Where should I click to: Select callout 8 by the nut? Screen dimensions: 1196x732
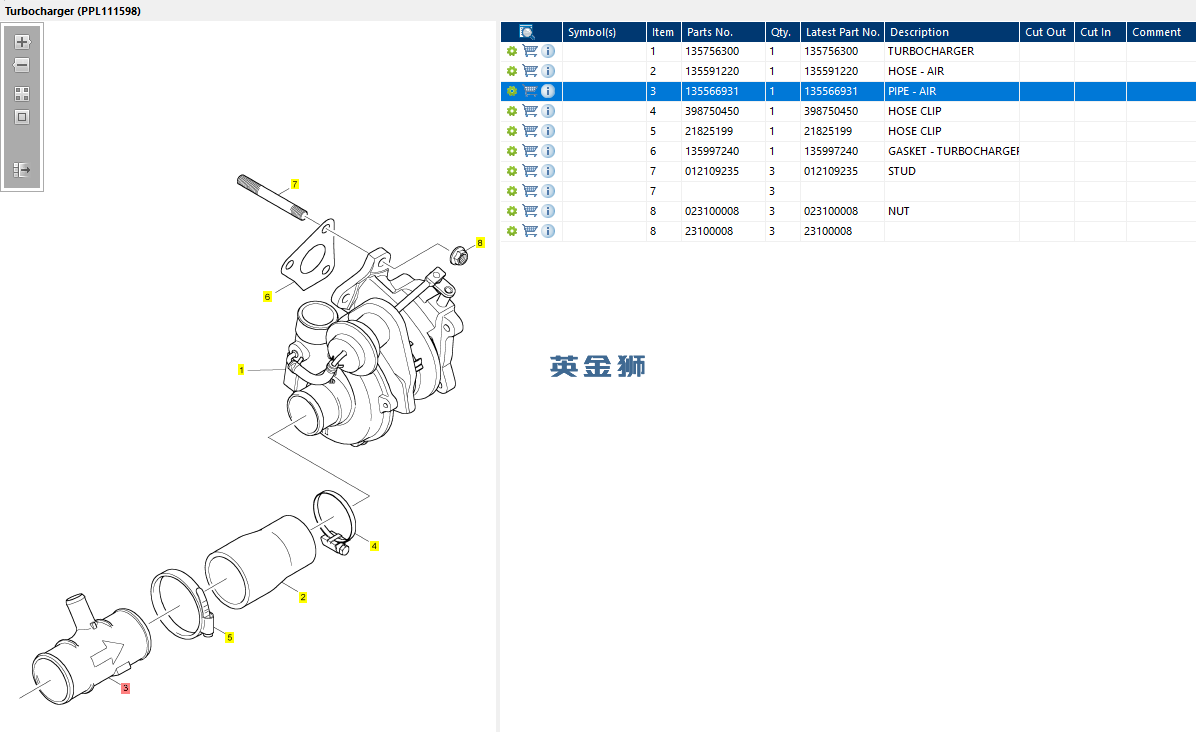point(480,243)
